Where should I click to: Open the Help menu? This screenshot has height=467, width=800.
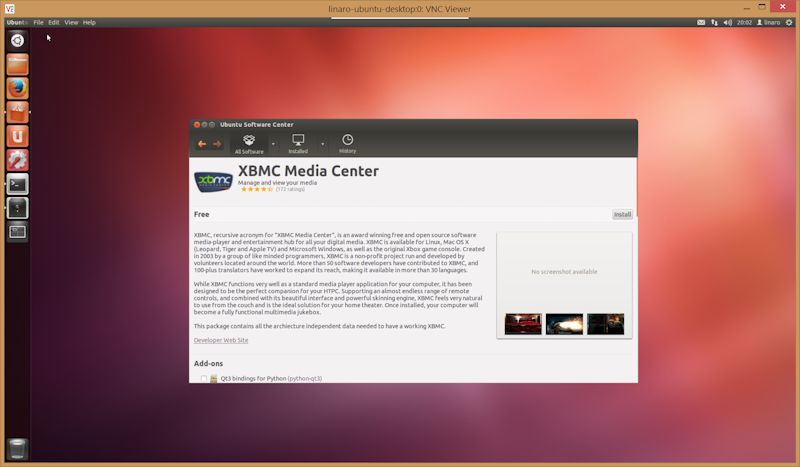click(x=89, y=22)
